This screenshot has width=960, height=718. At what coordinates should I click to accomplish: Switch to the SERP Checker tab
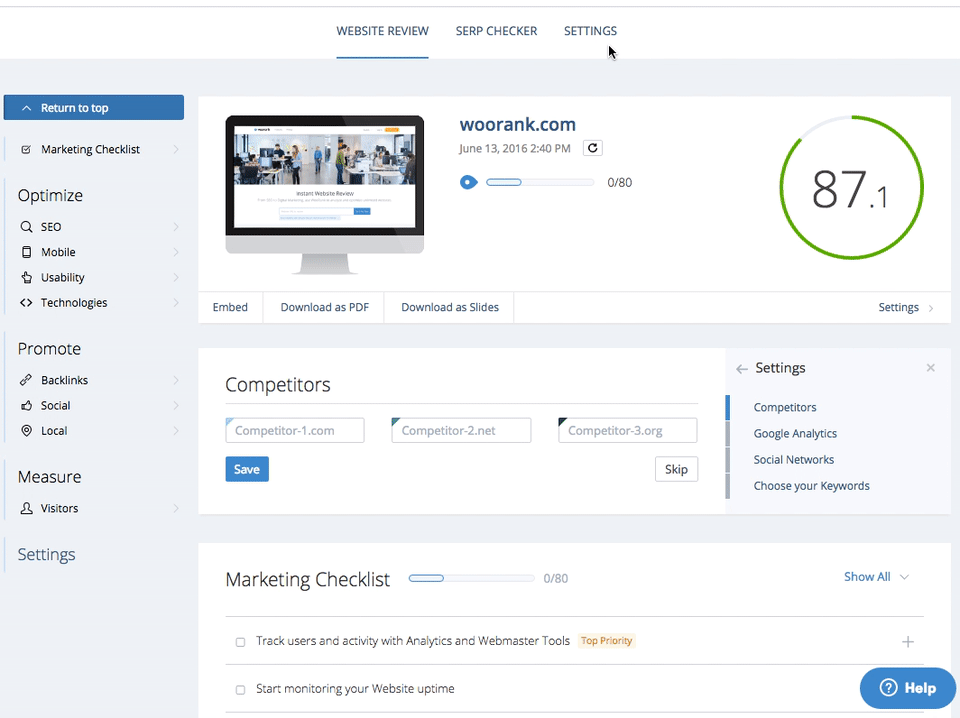[496, 31]
